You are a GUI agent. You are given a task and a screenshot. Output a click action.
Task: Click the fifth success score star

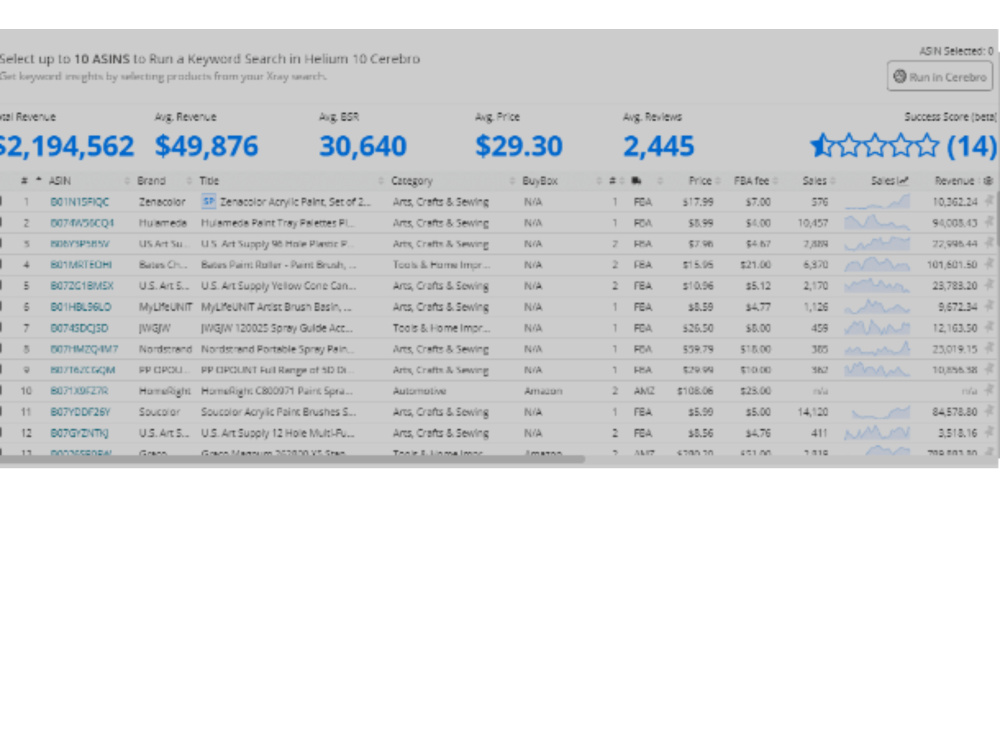click(x=927, y=146)
